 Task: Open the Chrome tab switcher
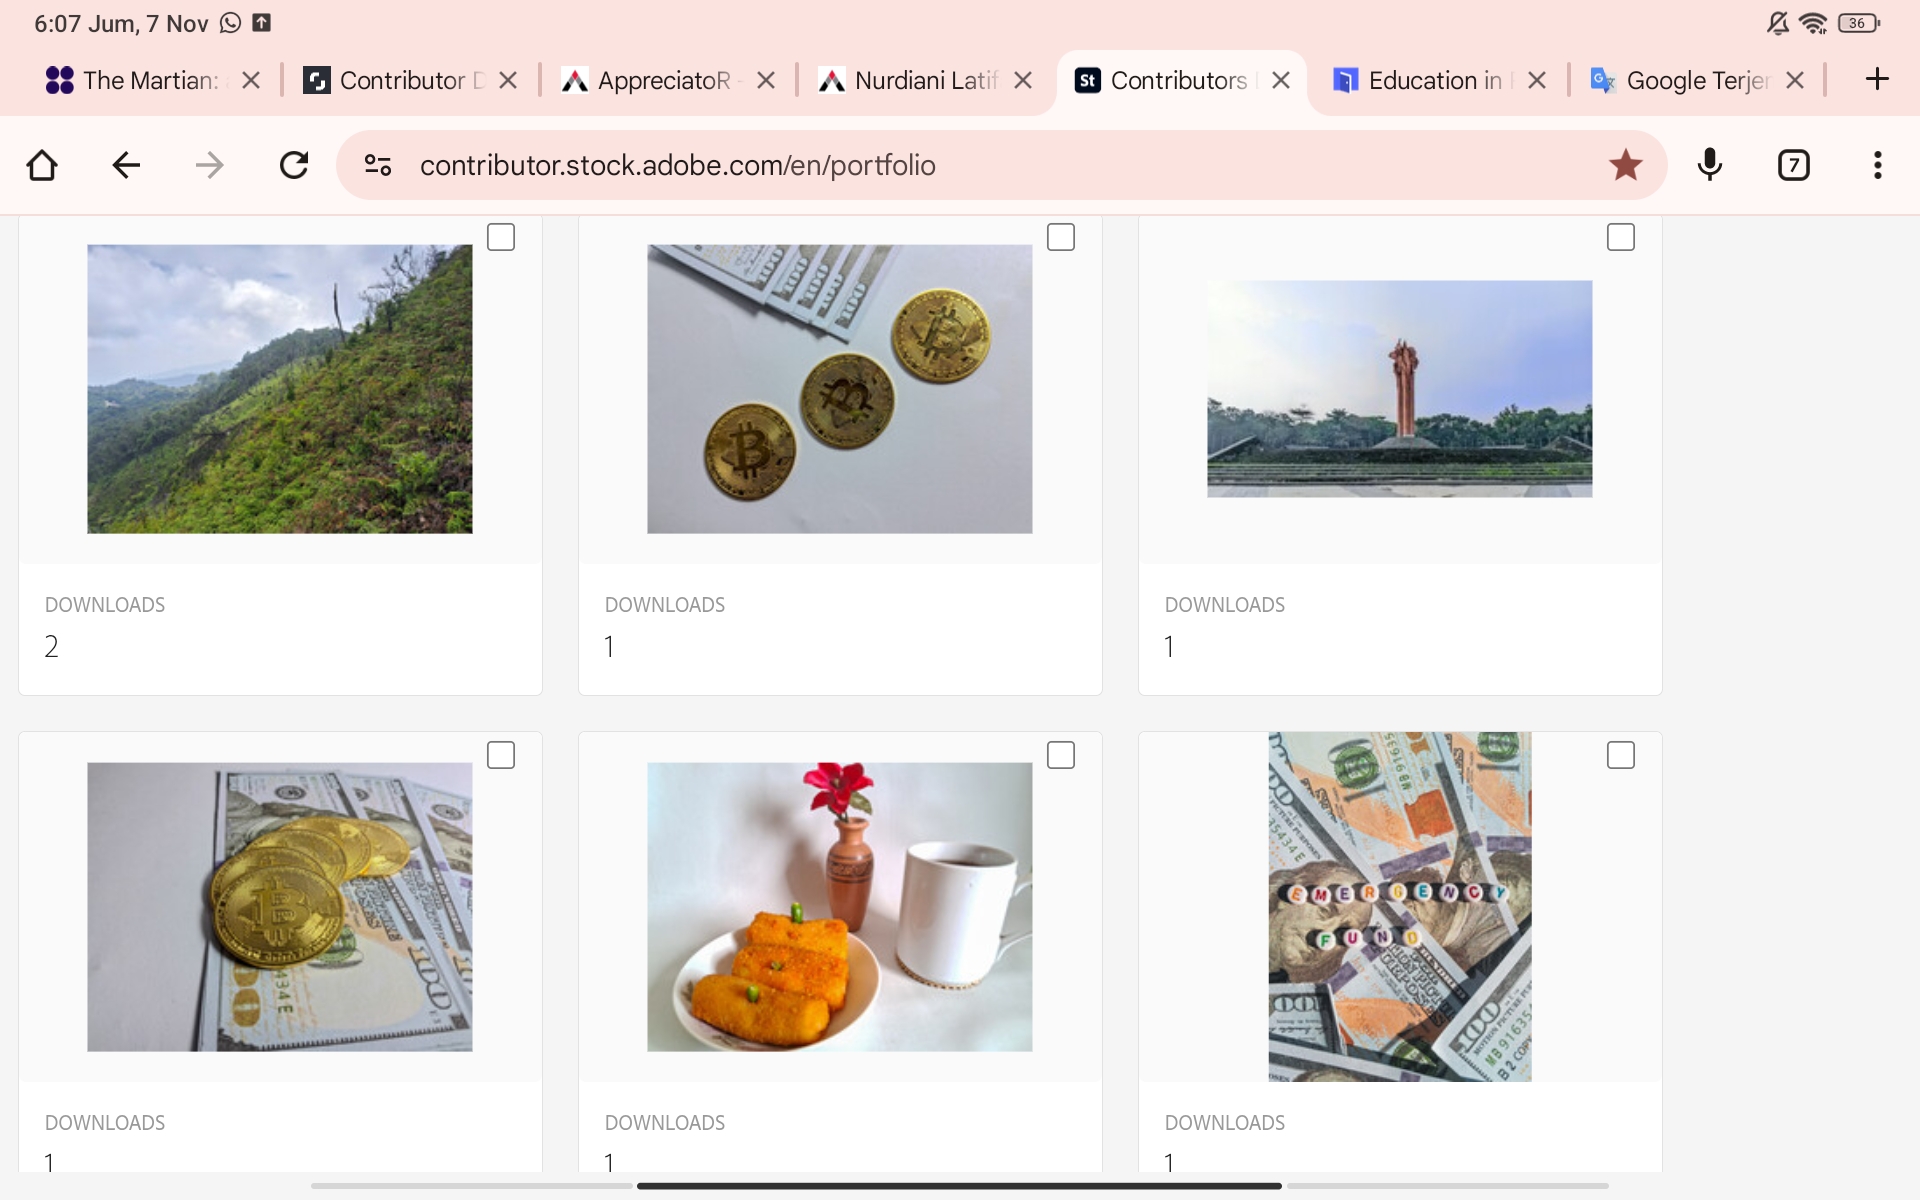pos(1793,164)
